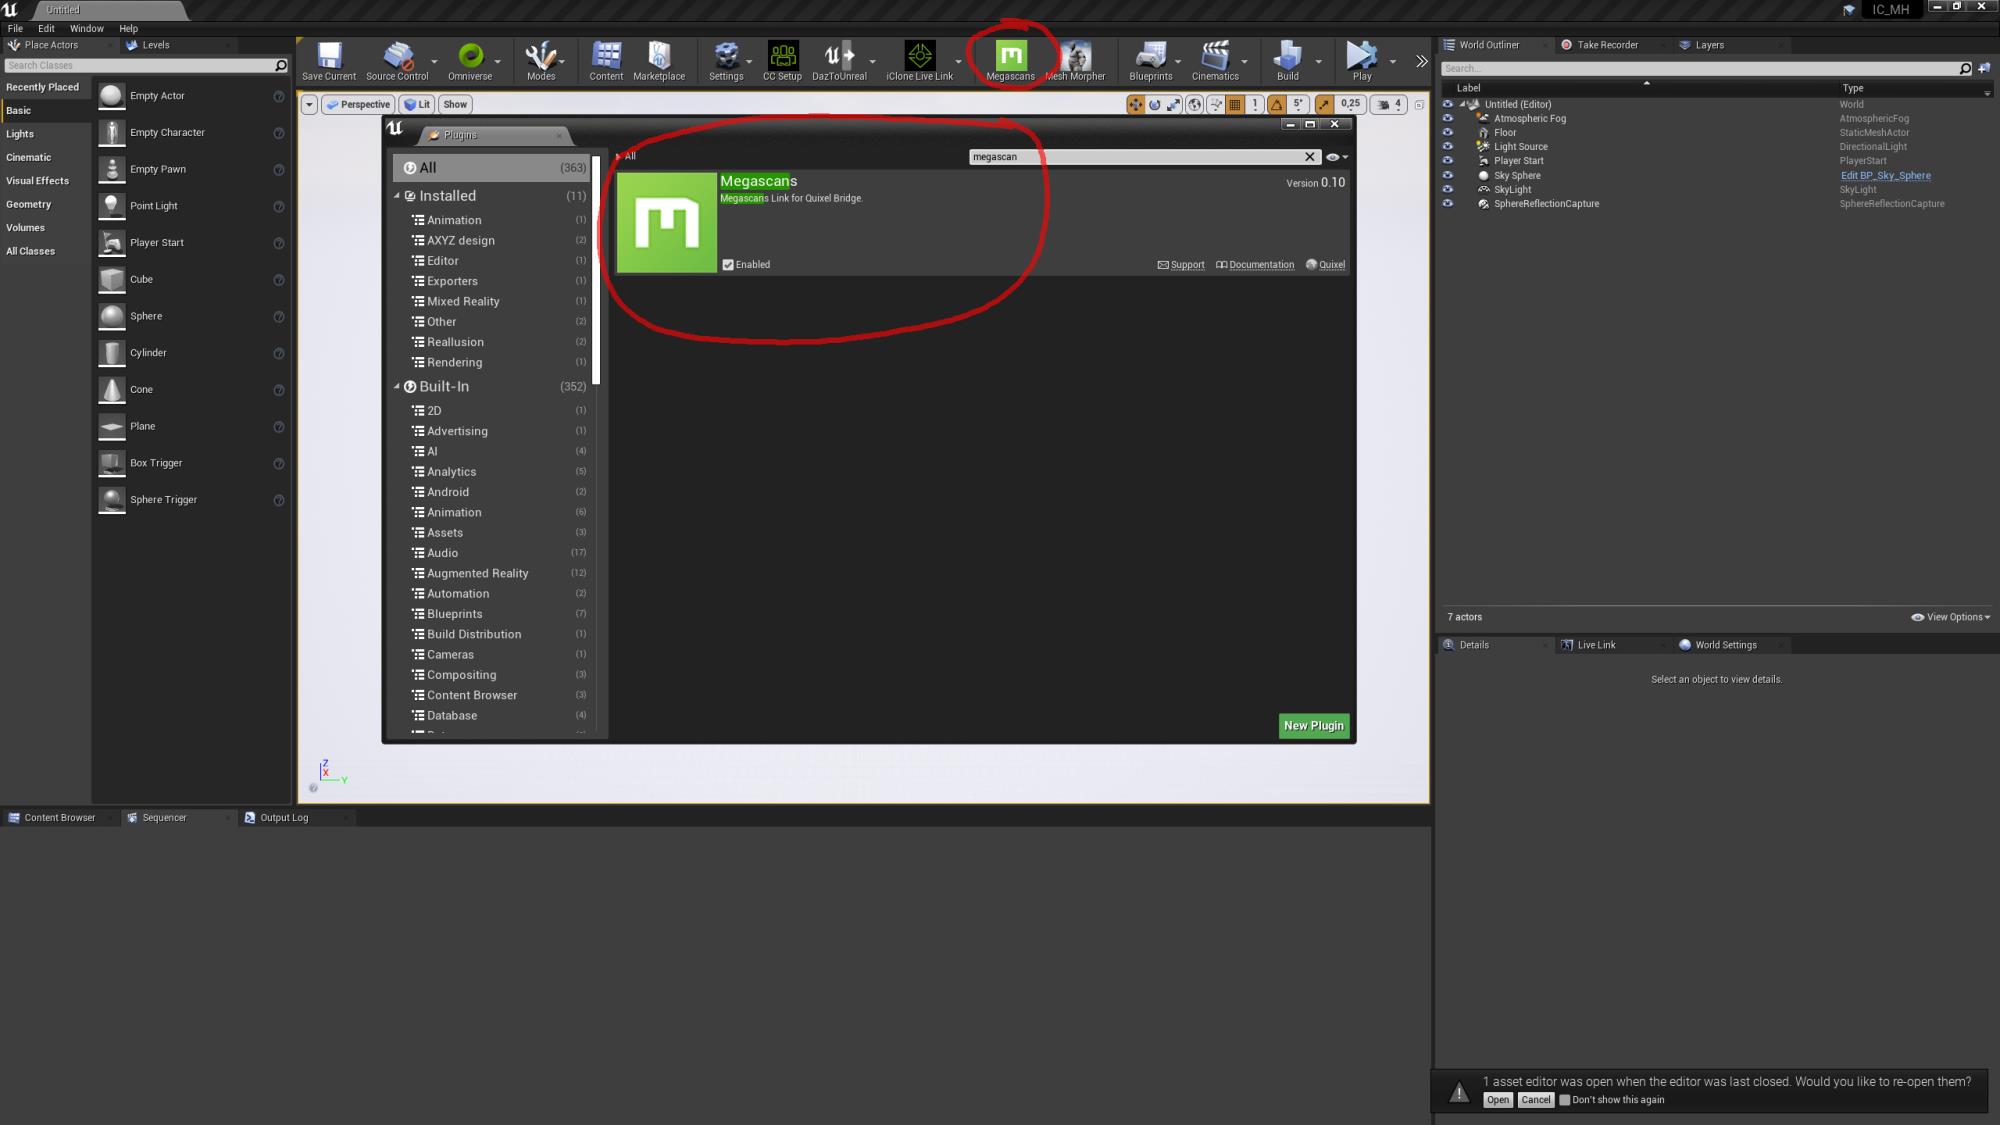
Task: Switch to the World Settings tab
Action: pyautogui.click(x=1726, y=645)
